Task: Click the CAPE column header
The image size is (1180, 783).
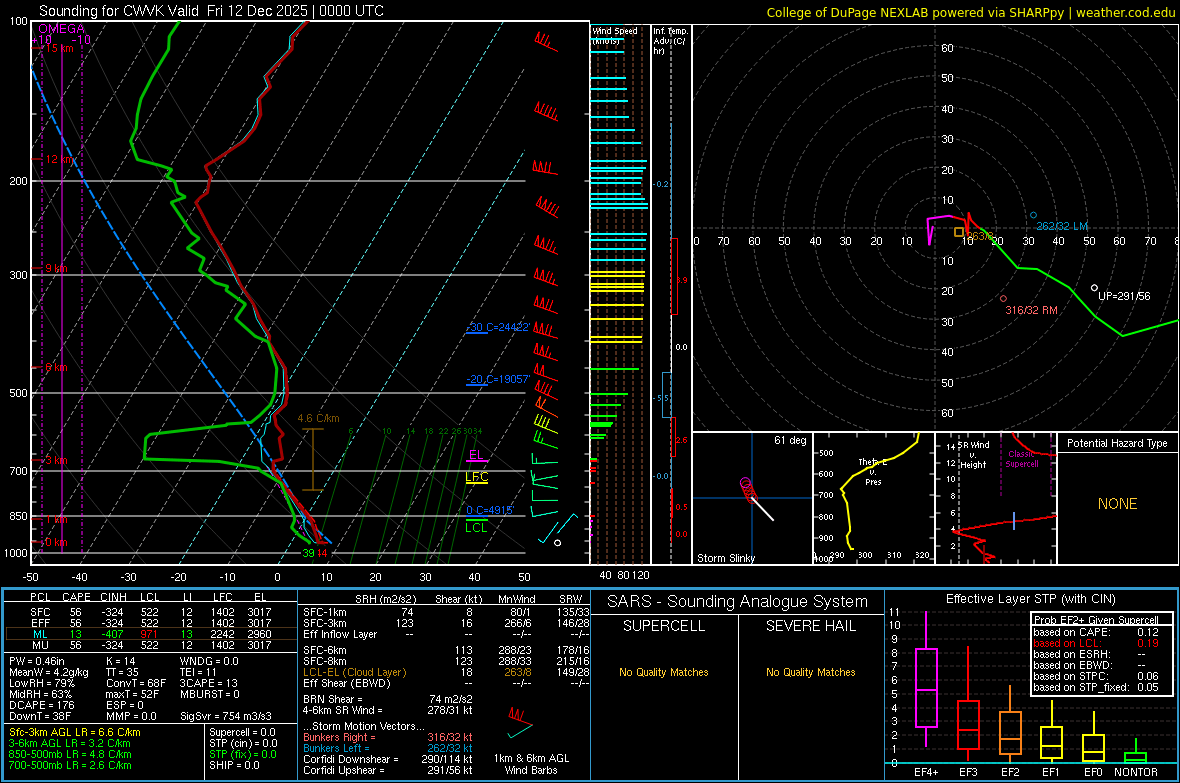Action: [76, 597]
